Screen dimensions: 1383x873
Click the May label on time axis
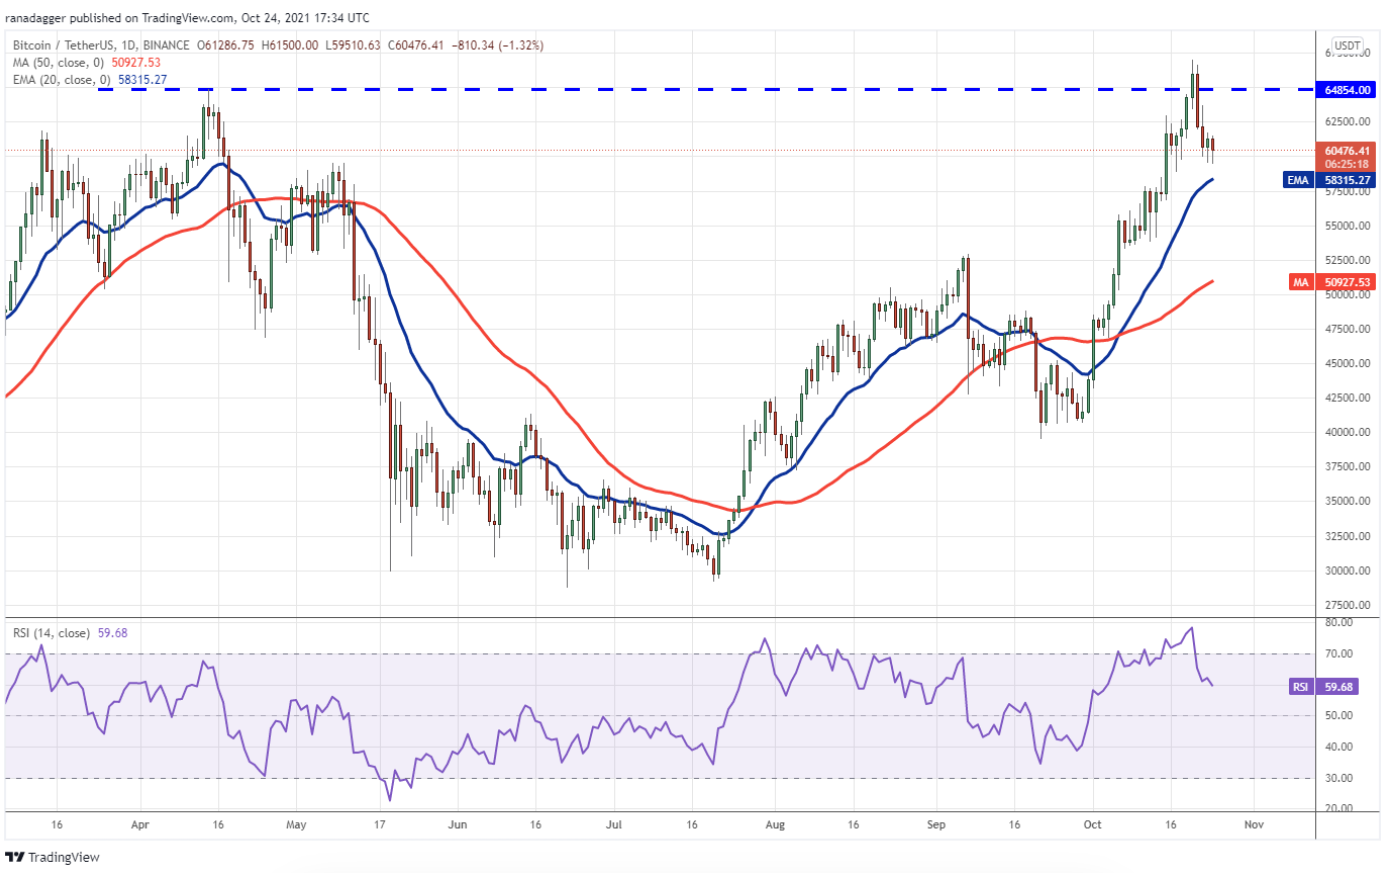point(296,825)
